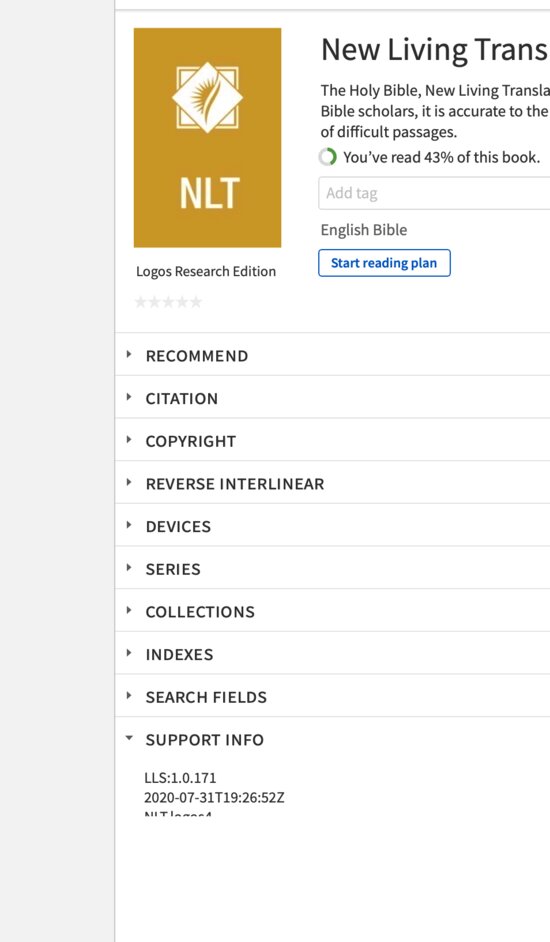Expand the Copyright section
This screenshot has width=550, height=942.
click(332, 441)
